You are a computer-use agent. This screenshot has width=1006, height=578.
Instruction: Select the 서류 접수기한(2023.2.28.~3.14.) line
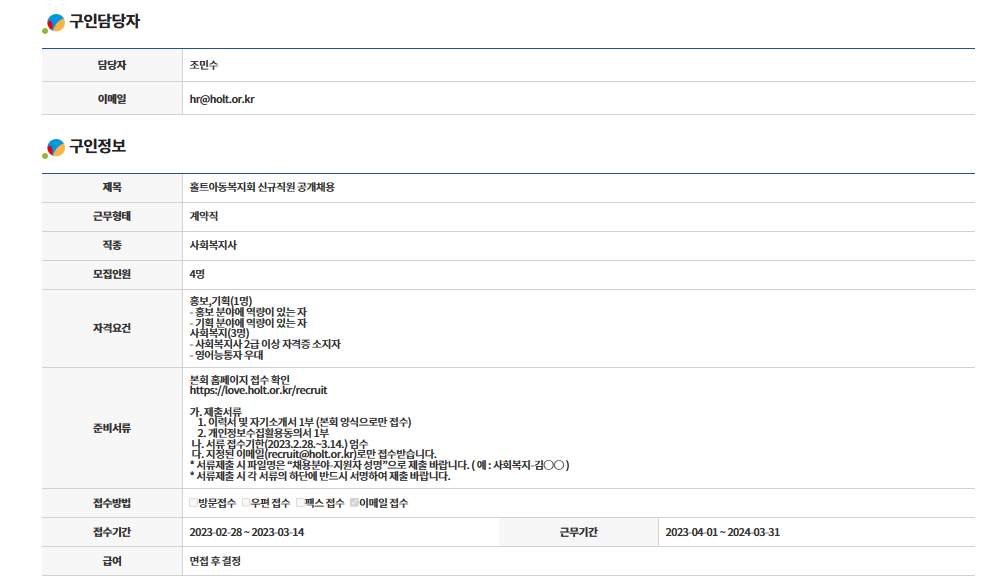[280, 444]
